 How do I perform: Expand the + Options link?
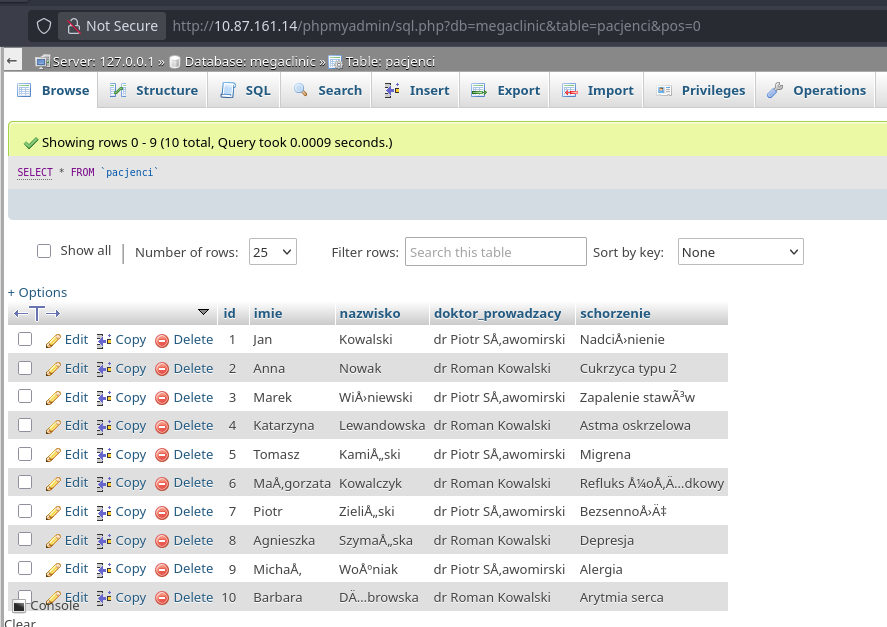(x=38, y=293)
